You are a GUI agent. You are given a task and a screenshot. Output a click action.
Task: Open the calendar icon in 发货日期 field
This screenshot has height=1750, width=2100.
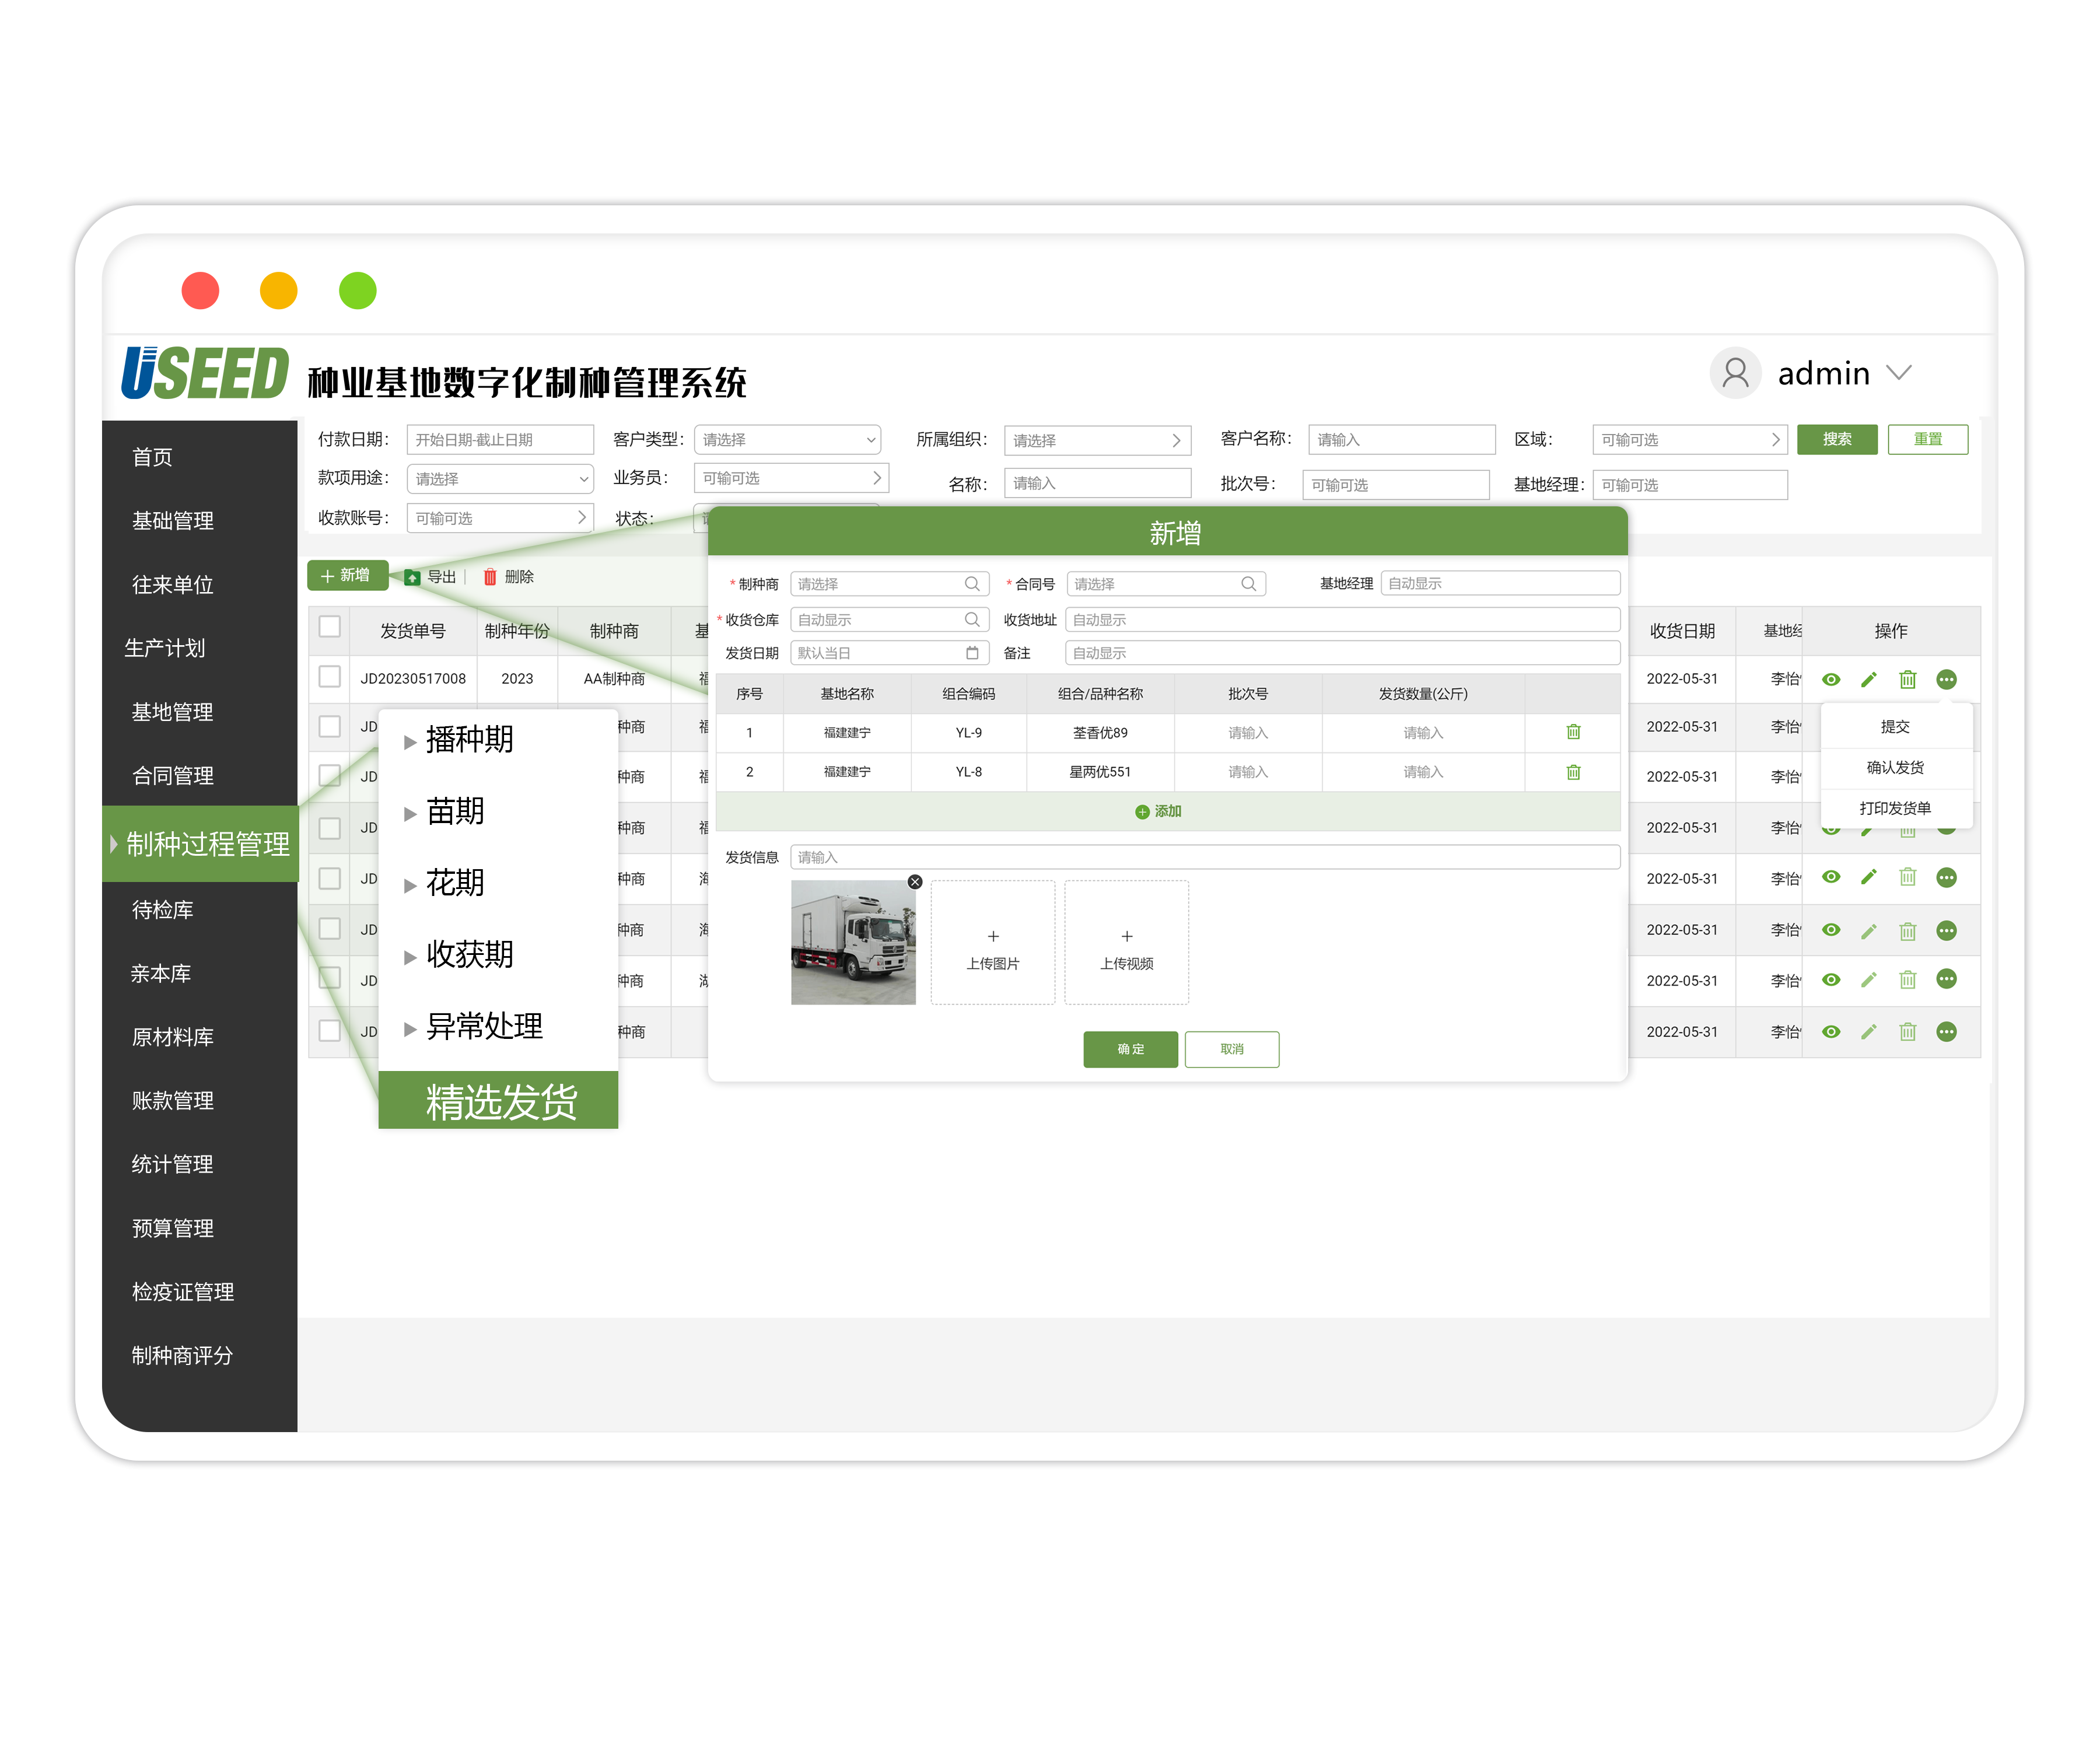(972, 653)
